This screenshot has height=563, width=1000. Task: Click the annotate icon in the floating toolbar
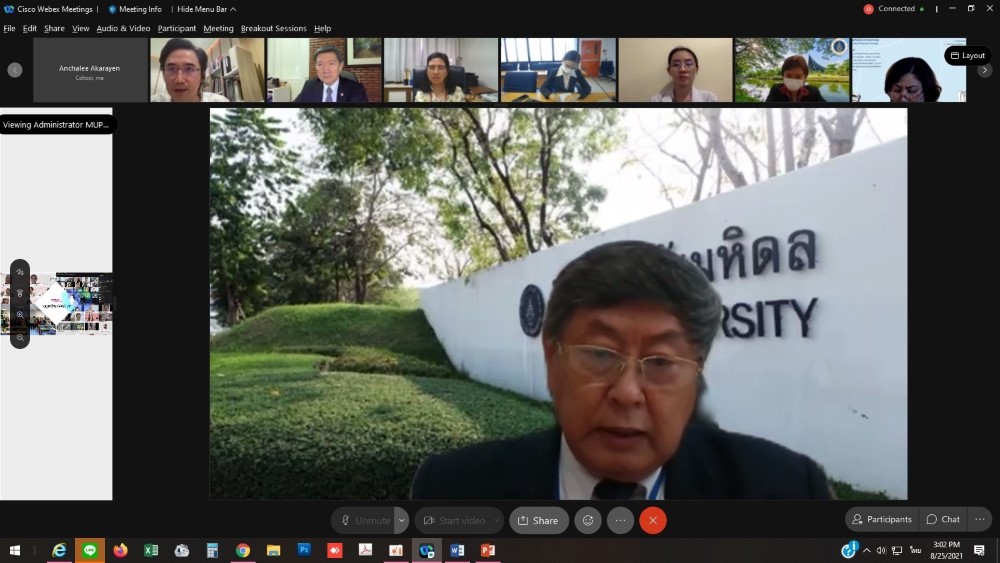20,272
